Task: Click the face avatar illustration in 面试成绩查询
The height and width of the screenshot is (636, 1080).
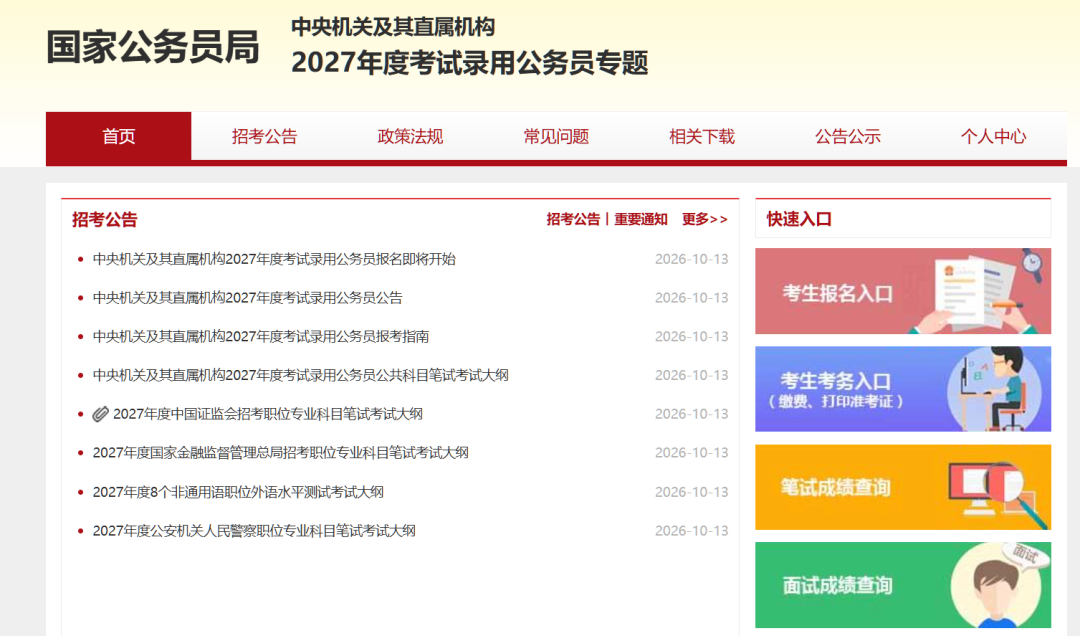Action: [997, 586]
